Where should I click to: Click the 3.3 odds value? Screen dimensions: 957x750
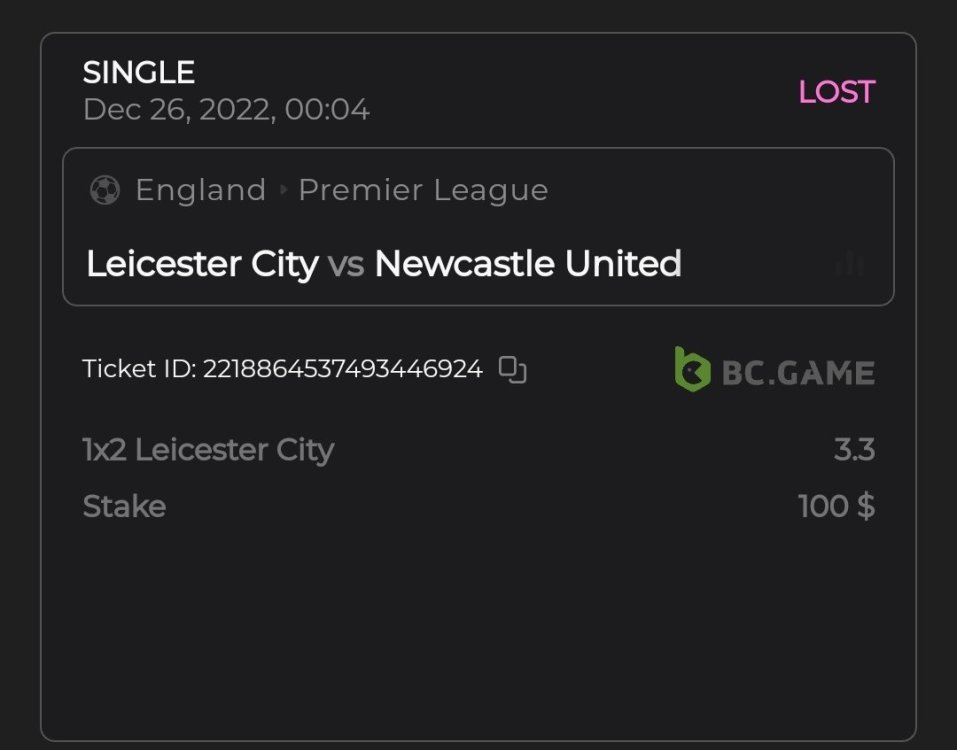click(854, 450)
